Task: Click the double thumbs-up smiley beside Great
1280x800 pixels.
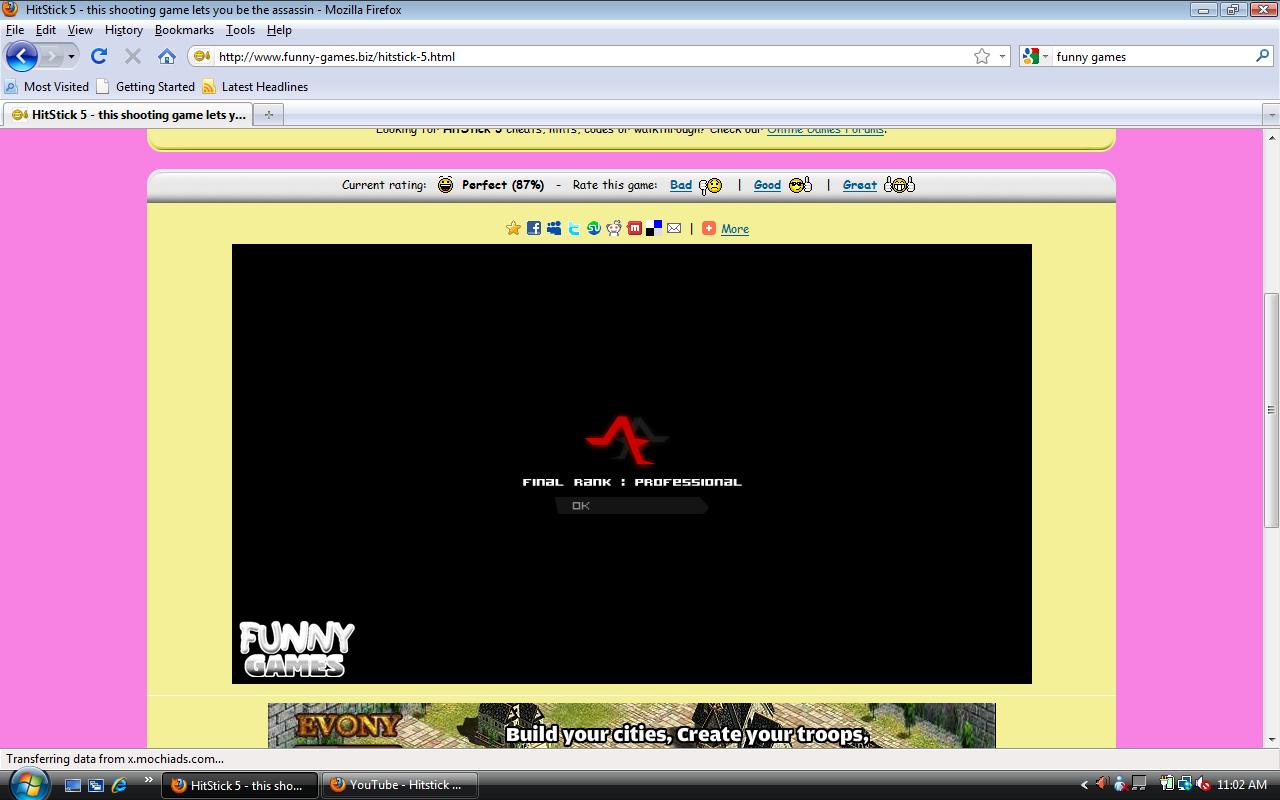Action: point(899,185)
